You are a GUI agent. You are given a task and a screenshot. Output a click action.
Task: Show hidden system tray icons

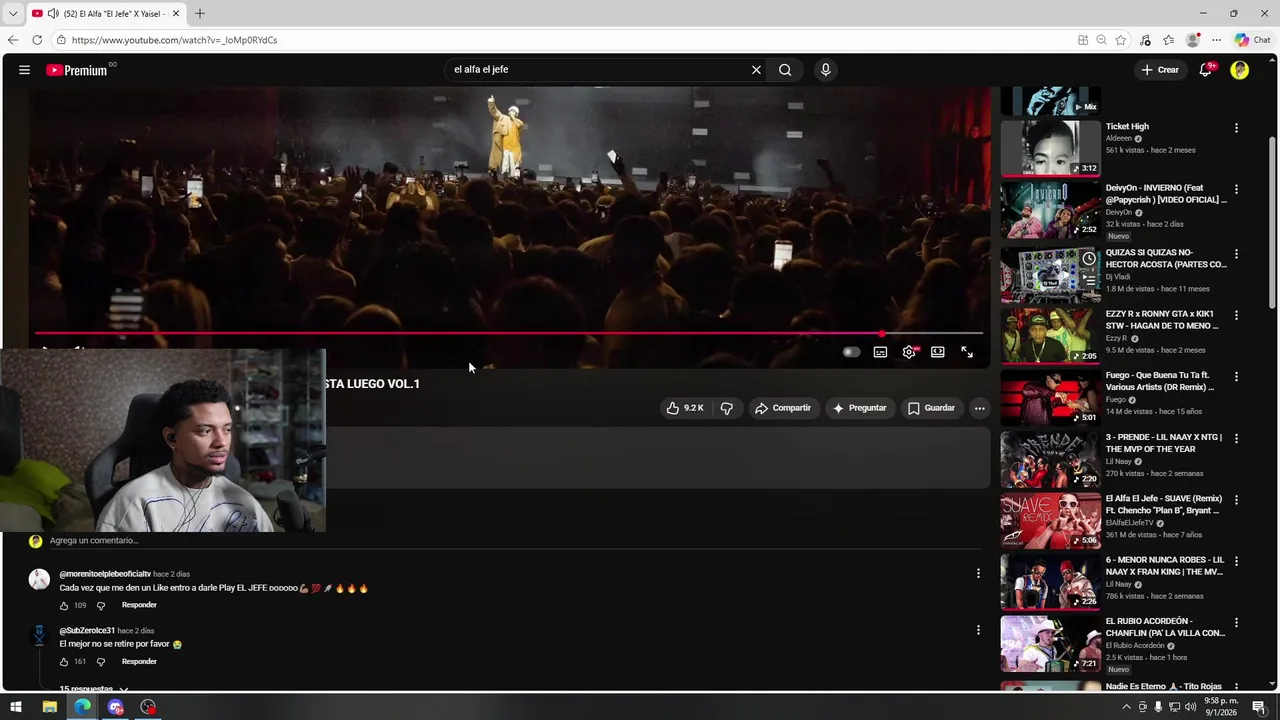[1126, 707]
